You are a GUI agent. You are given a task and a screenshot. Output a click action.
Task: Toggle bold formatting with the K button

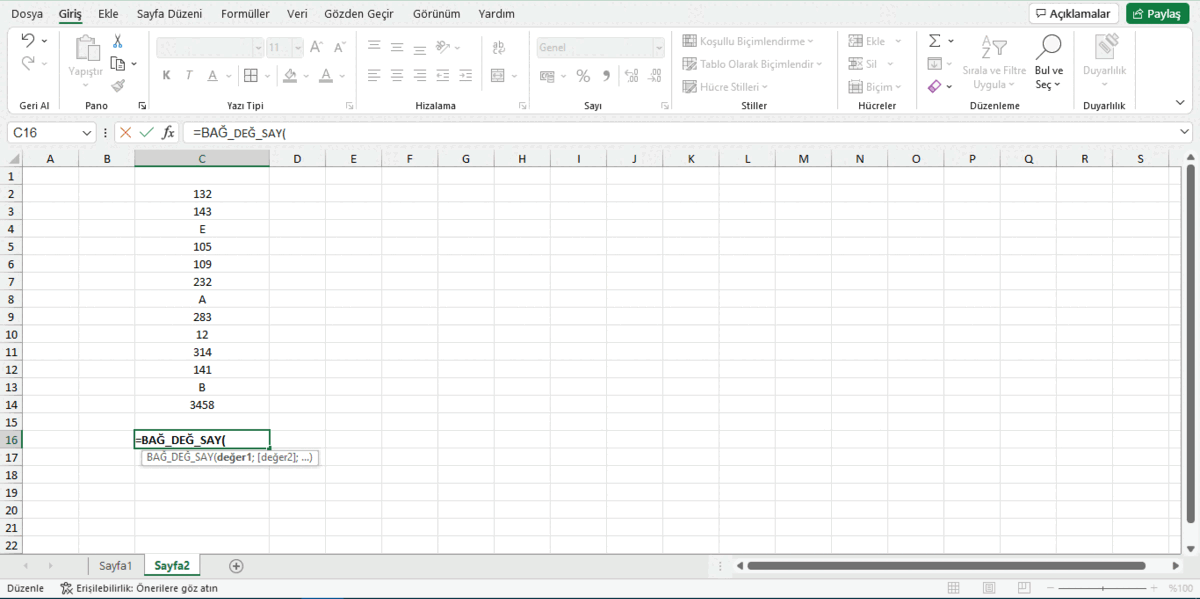tap(166, 75)
